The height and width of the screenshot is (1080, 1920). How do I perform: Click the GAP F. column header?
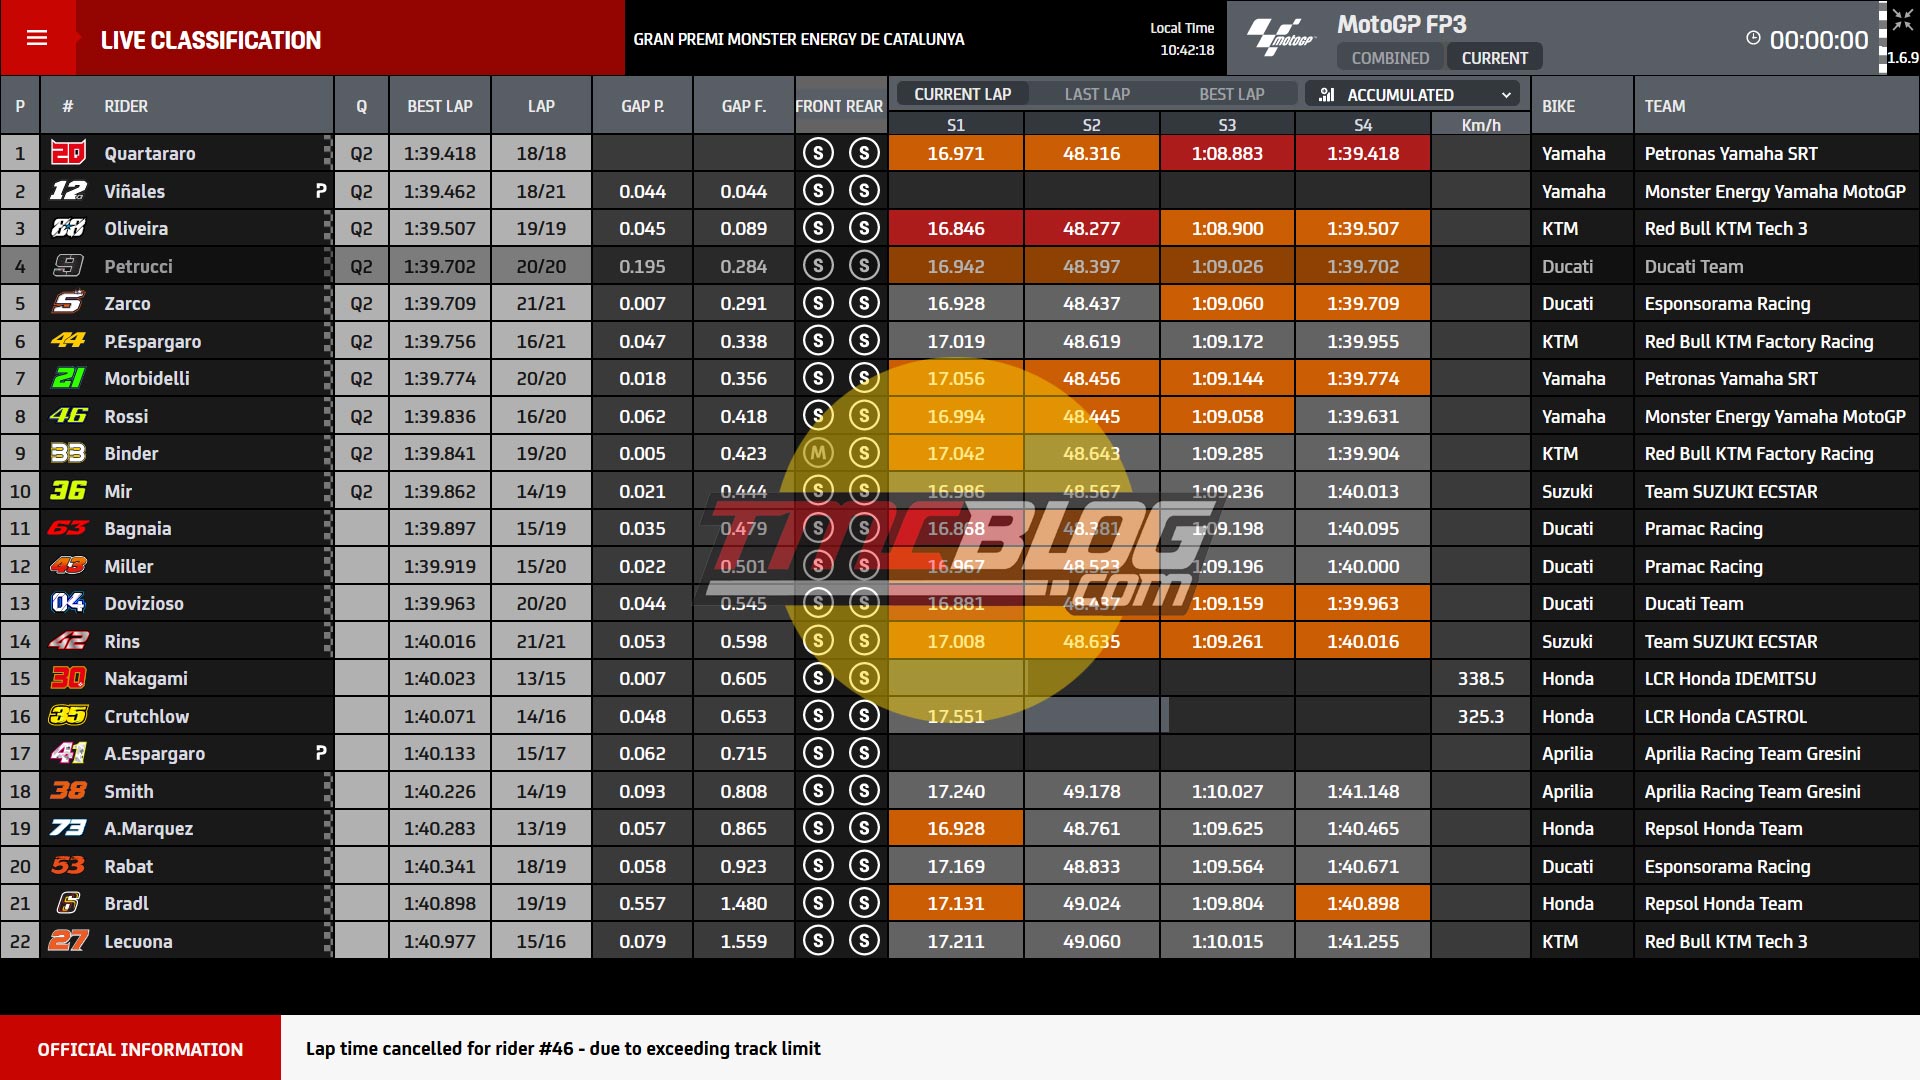(x=744, y=106)
